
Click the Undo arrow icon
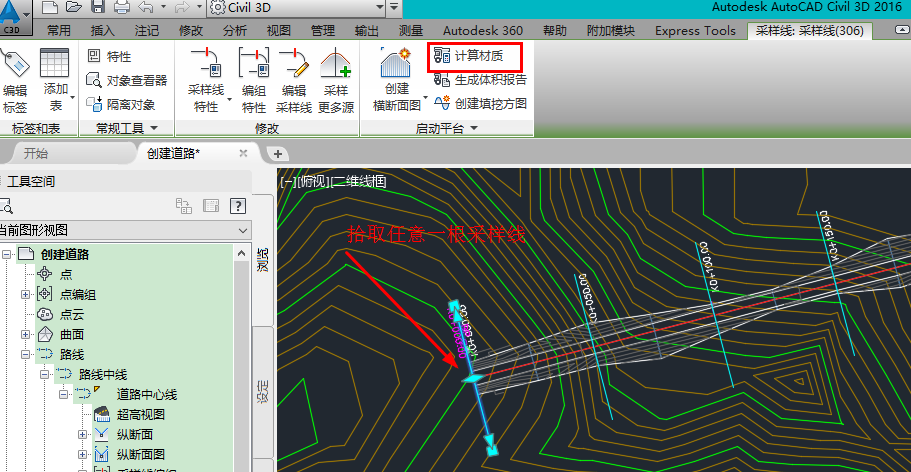[147, 8]
